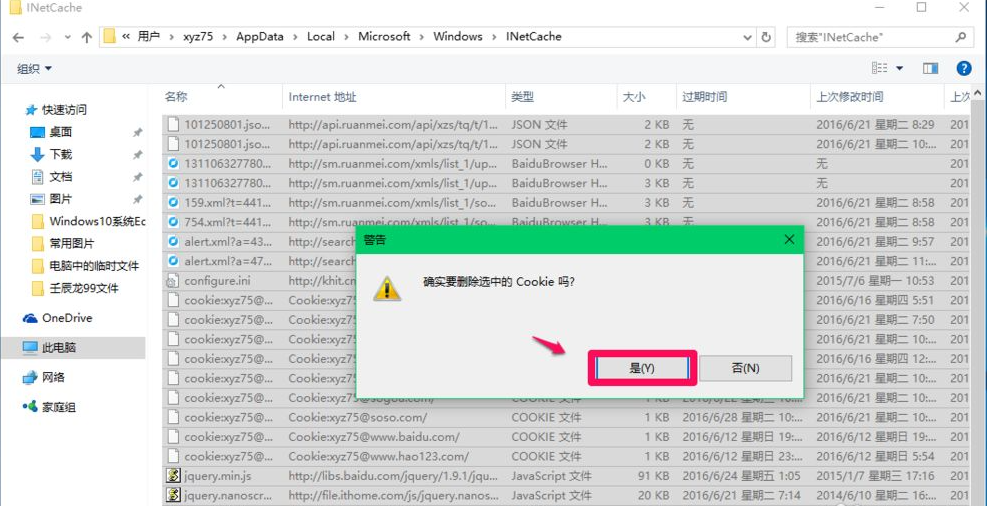The width and height of the screenshot is (987, 506).
Task: Open the view options icon in toolbar
Action: [880, 68]
